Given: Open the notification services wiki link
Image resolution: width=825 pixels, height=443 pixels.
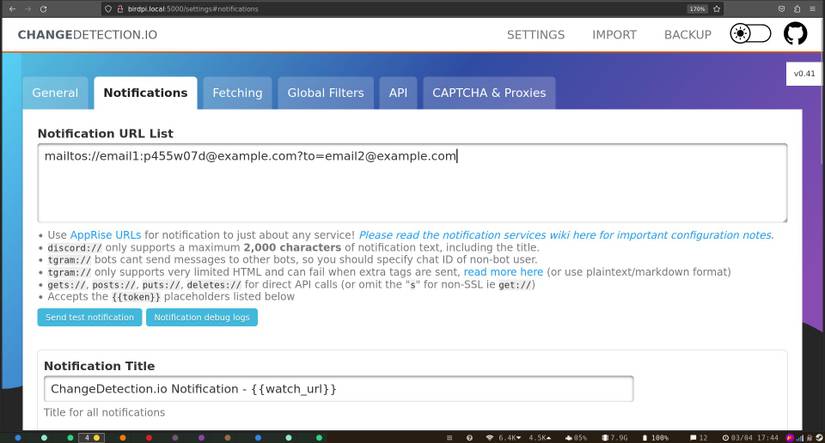Looking at the screenshot, I should point(566,235).
